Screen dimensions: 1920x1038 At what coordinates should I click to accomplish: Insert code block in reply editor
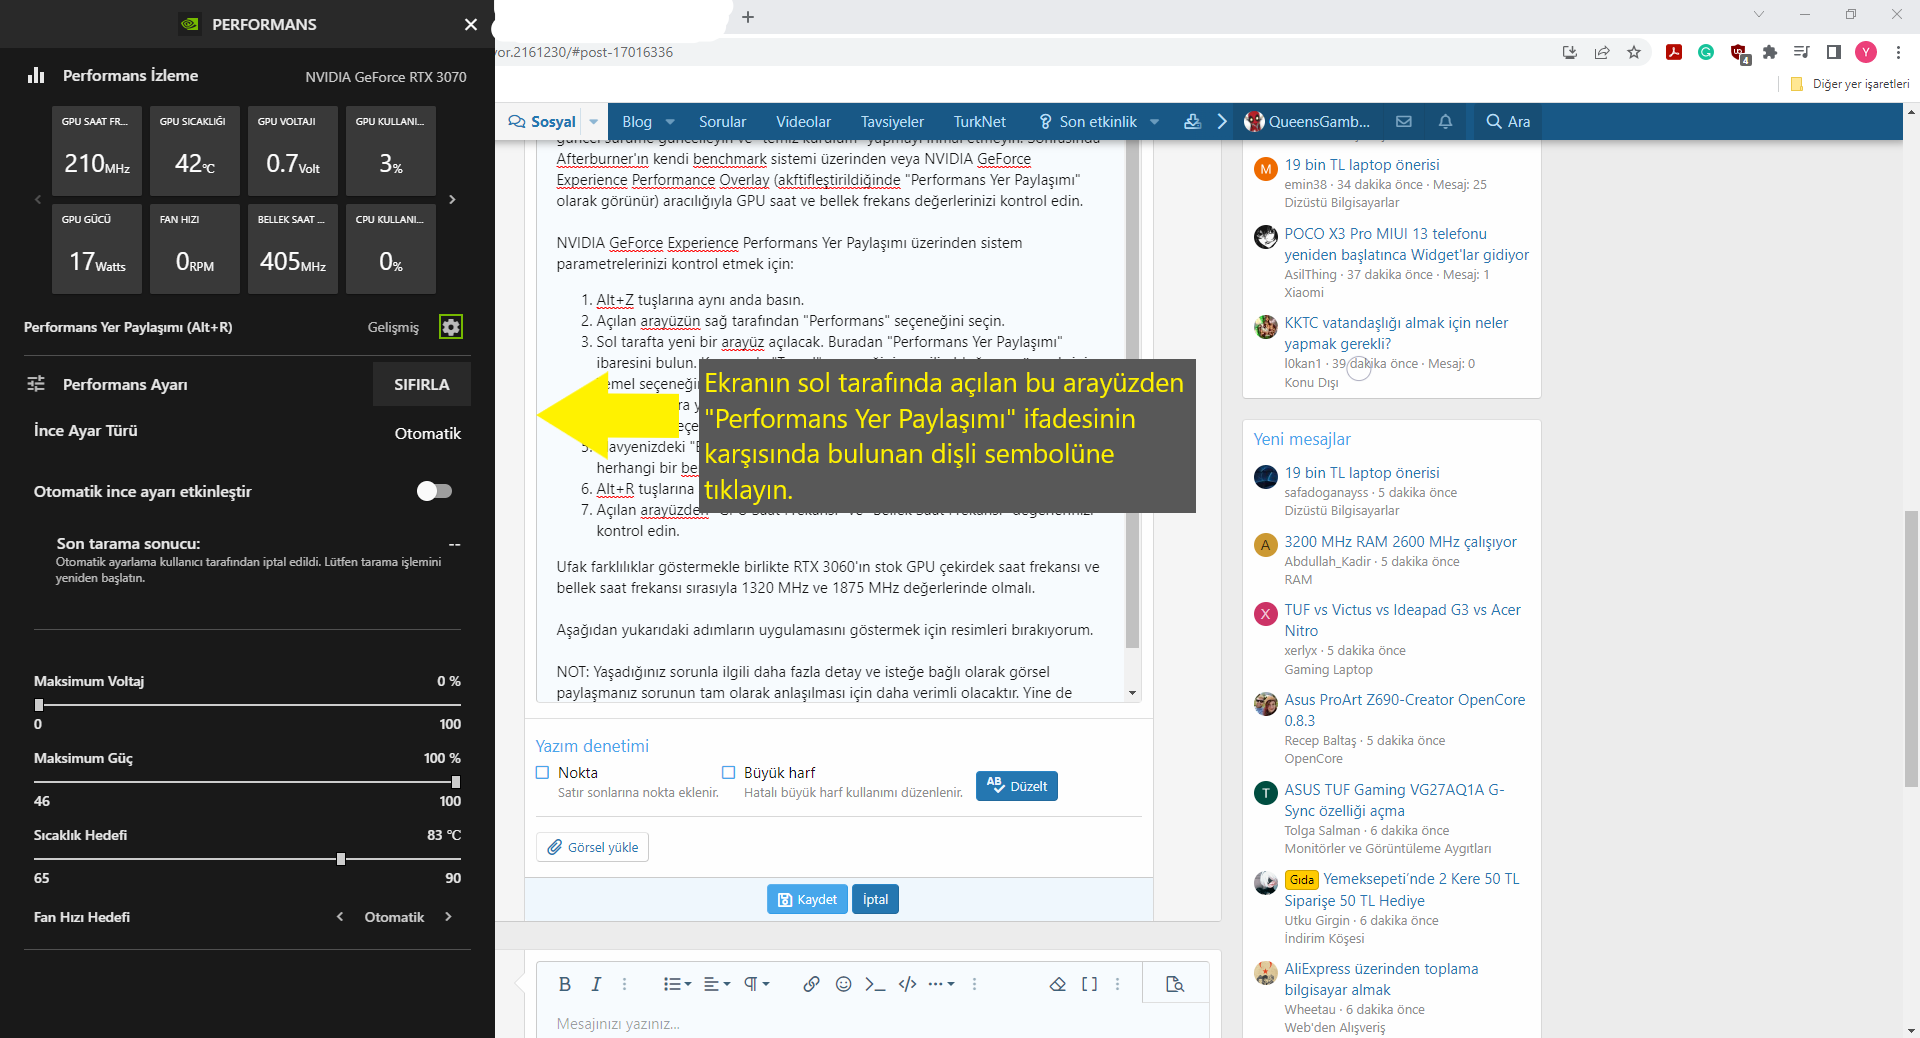click(907, 984)
